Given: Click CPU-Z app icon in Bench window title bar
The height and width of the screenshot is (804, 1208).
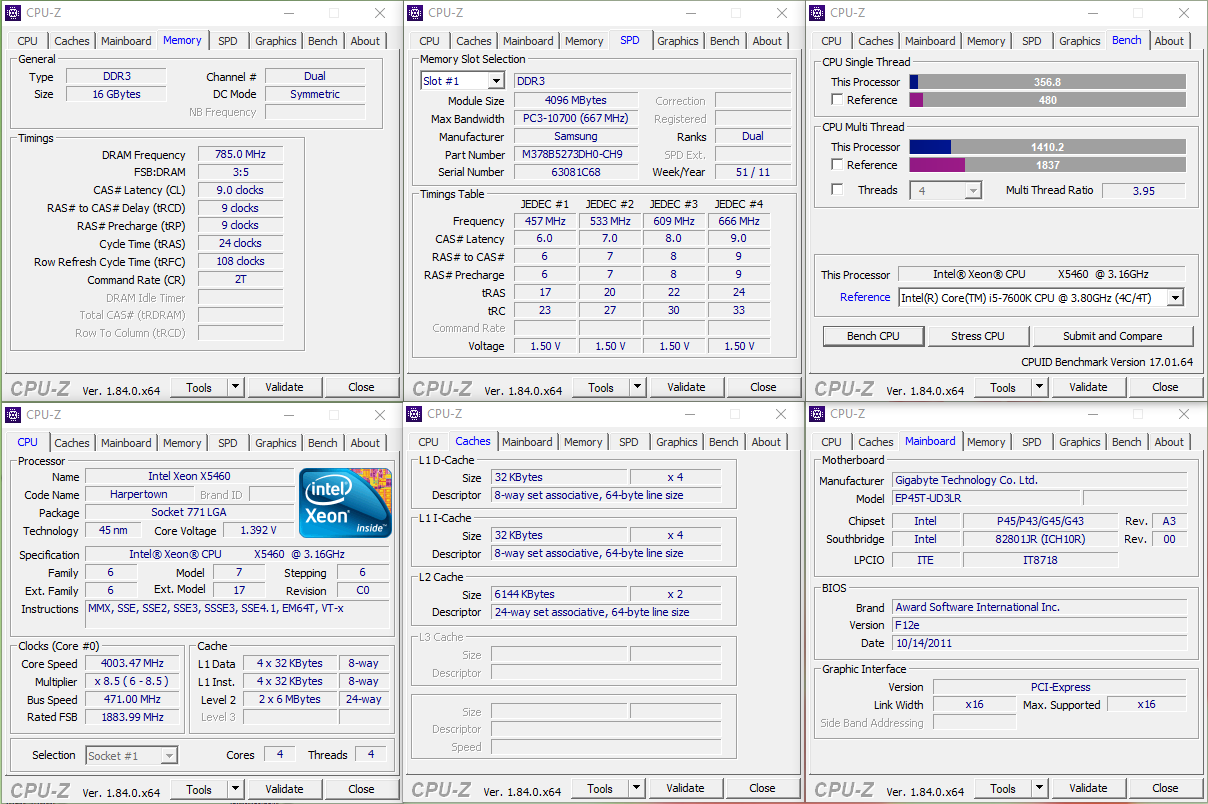Looking at the screenshot, I should 818,13.
